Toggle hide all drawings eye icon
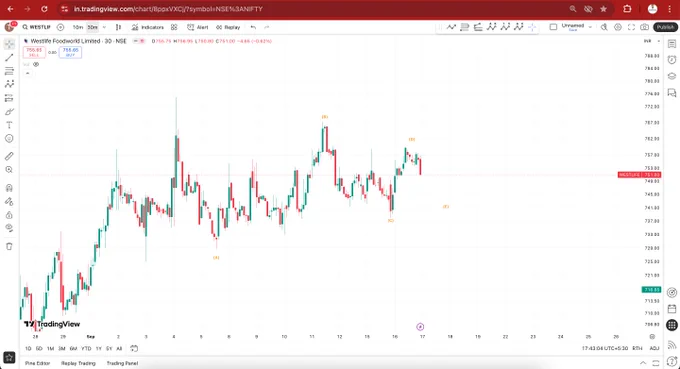The image size is (680, 369). (9, 228)
